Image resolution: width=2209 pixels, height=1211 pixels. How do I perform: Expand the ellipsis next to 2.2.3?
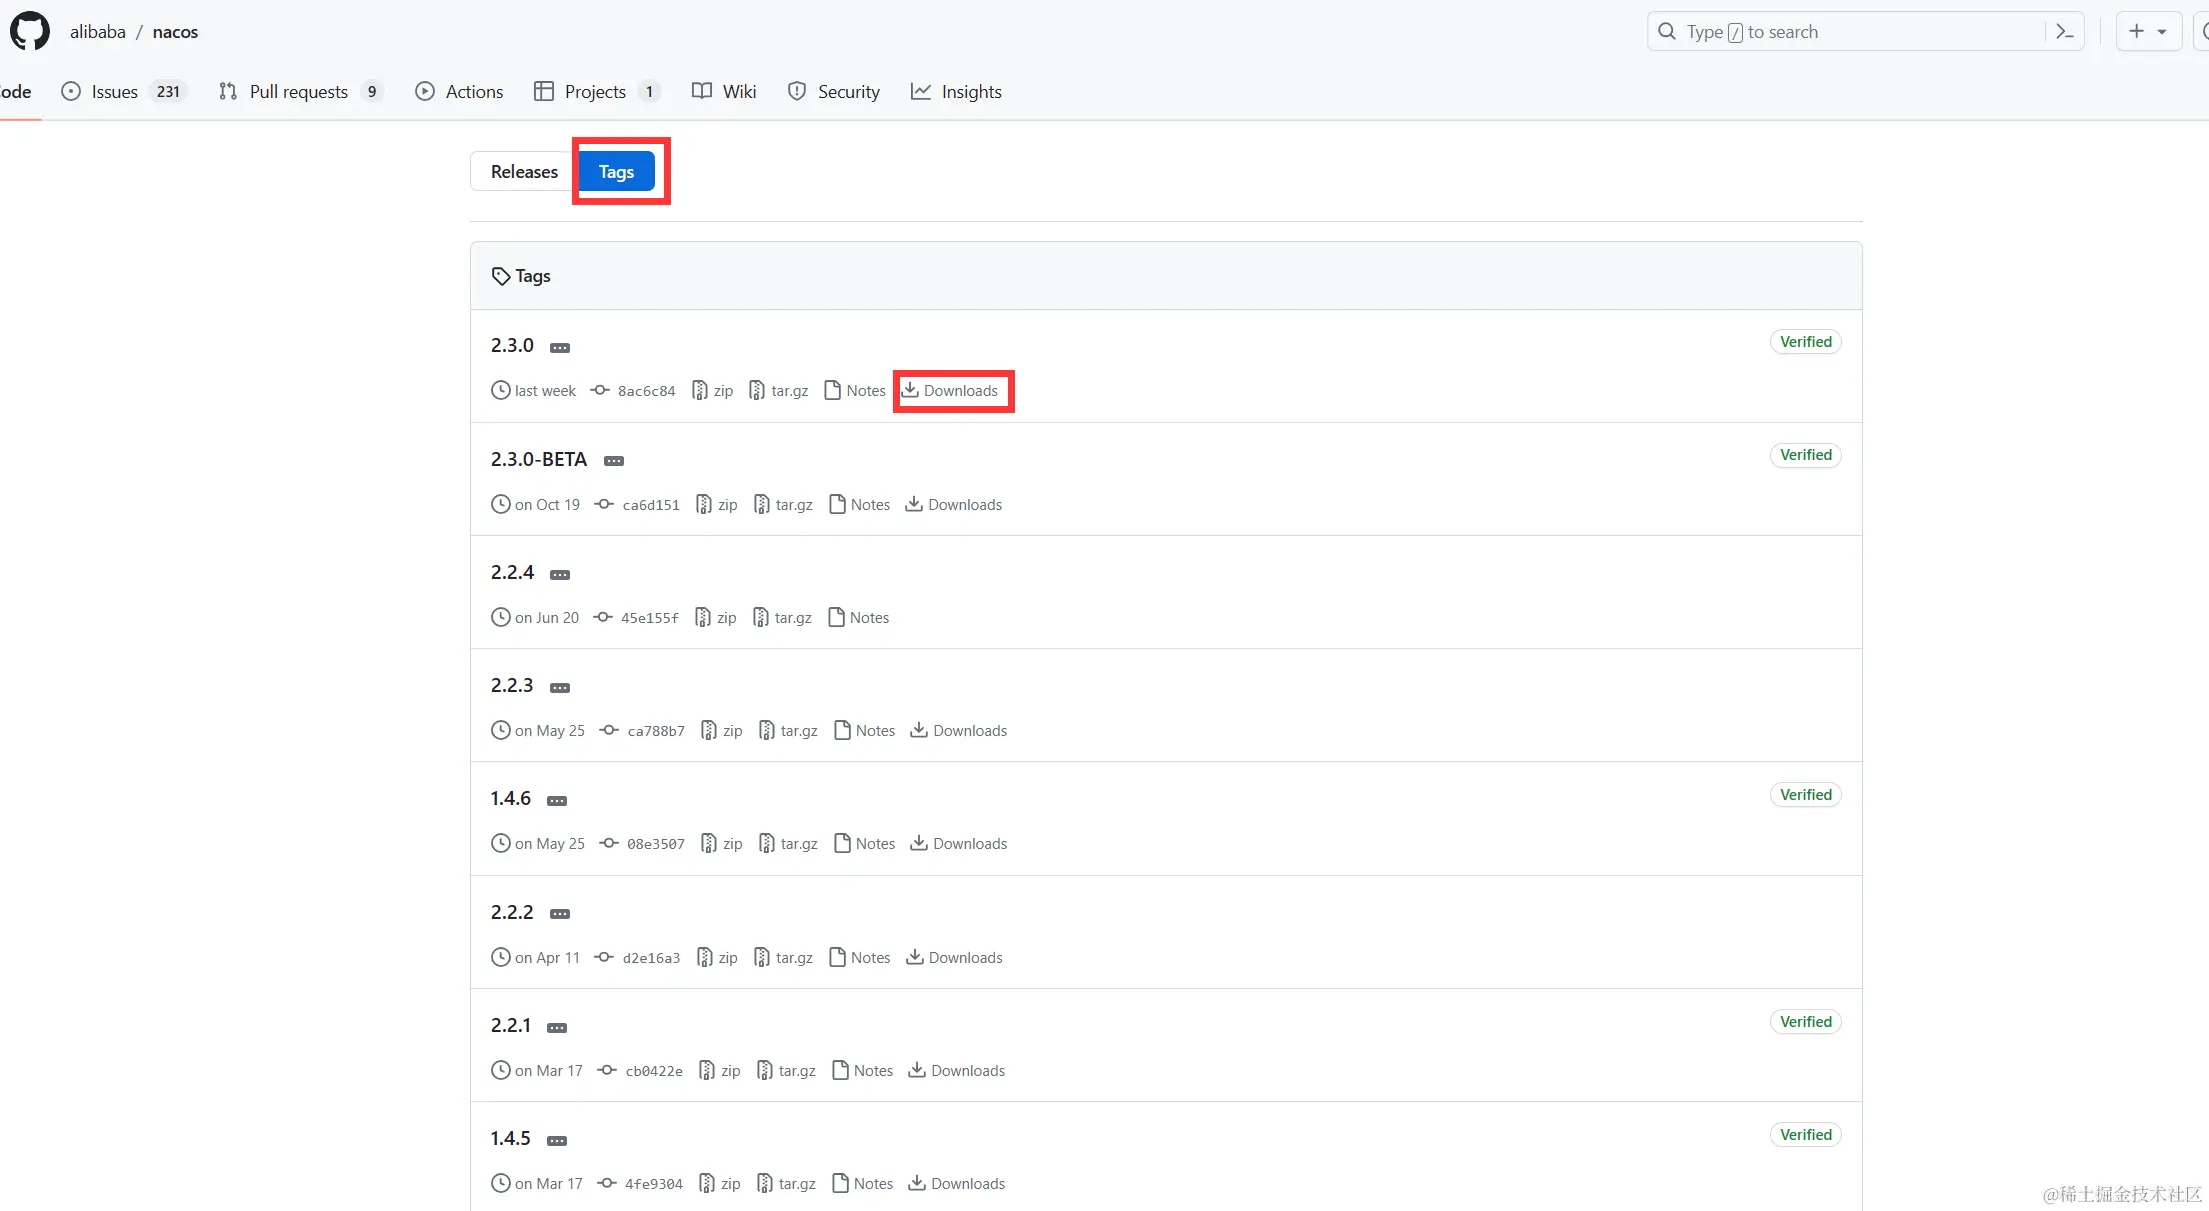[x=560, y=688]
